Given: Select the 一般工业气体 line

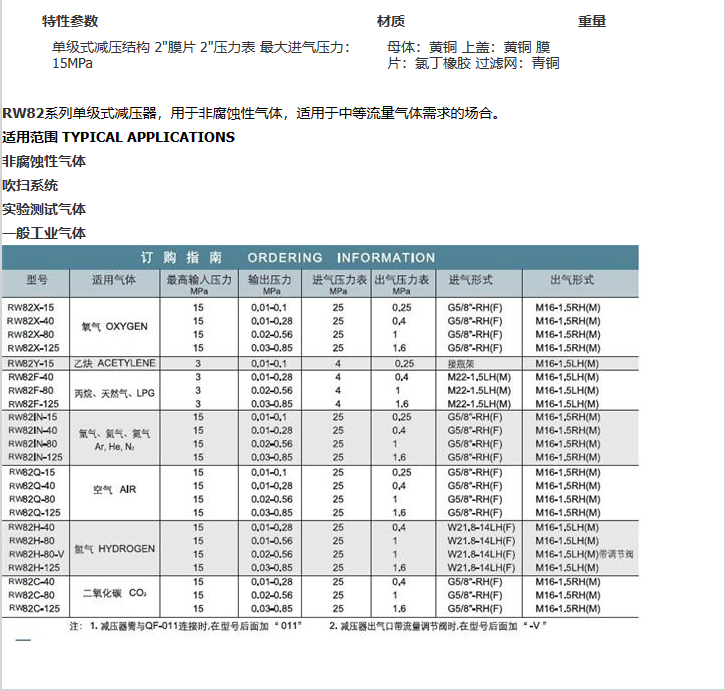Looking at the screenshot, I should (44, 233).
